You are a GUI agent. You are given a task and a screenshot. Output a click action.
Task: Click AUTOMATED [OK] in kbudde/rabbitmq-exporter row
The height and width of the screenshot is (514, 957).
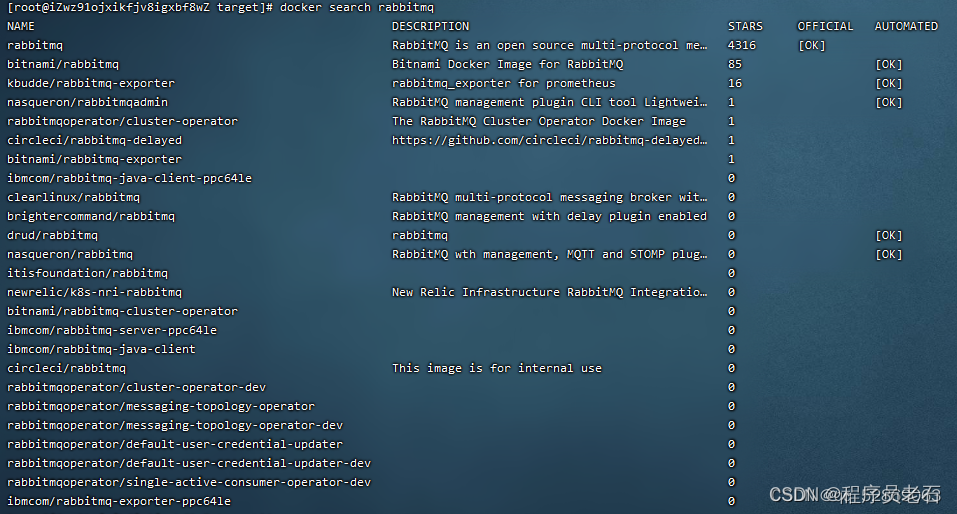click(x=889, y=83)
